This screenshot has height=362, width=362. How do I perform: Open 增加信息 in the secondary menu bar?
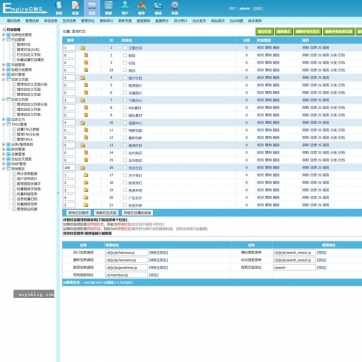pyautogui.click(x=14, y=21)
